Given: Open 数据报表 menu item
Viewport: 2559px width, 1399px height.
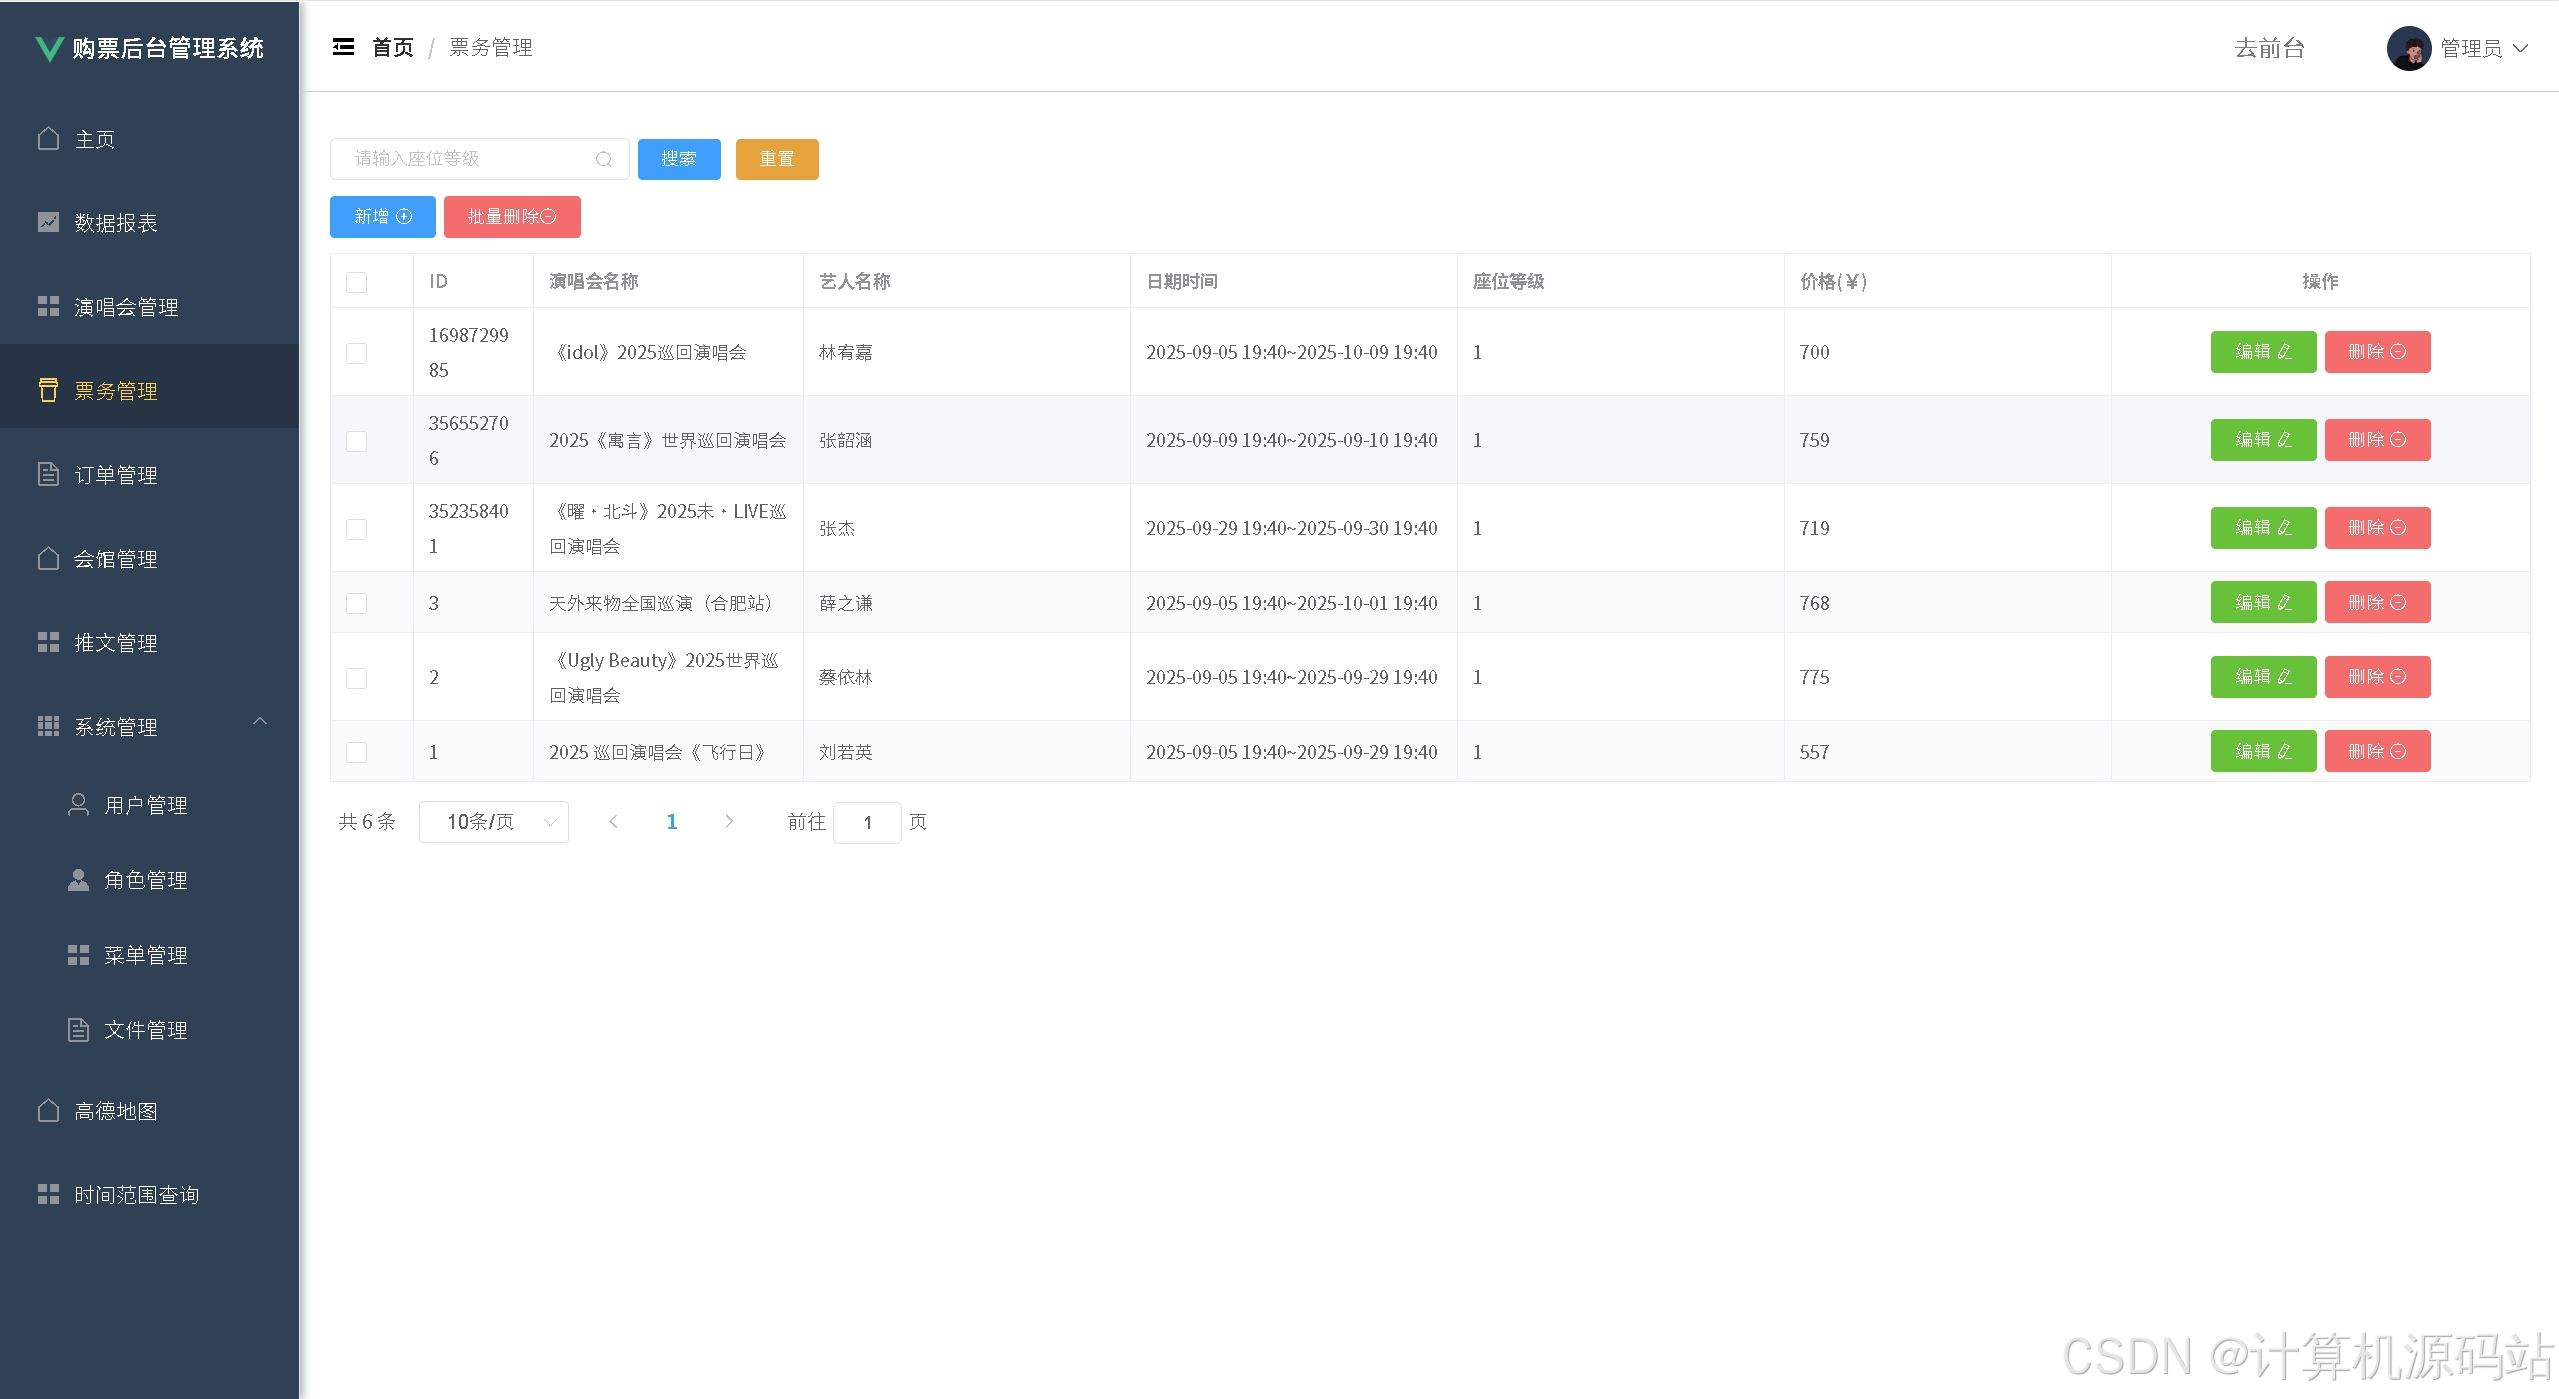Looking at the screenshot, I should pos(150,223).
